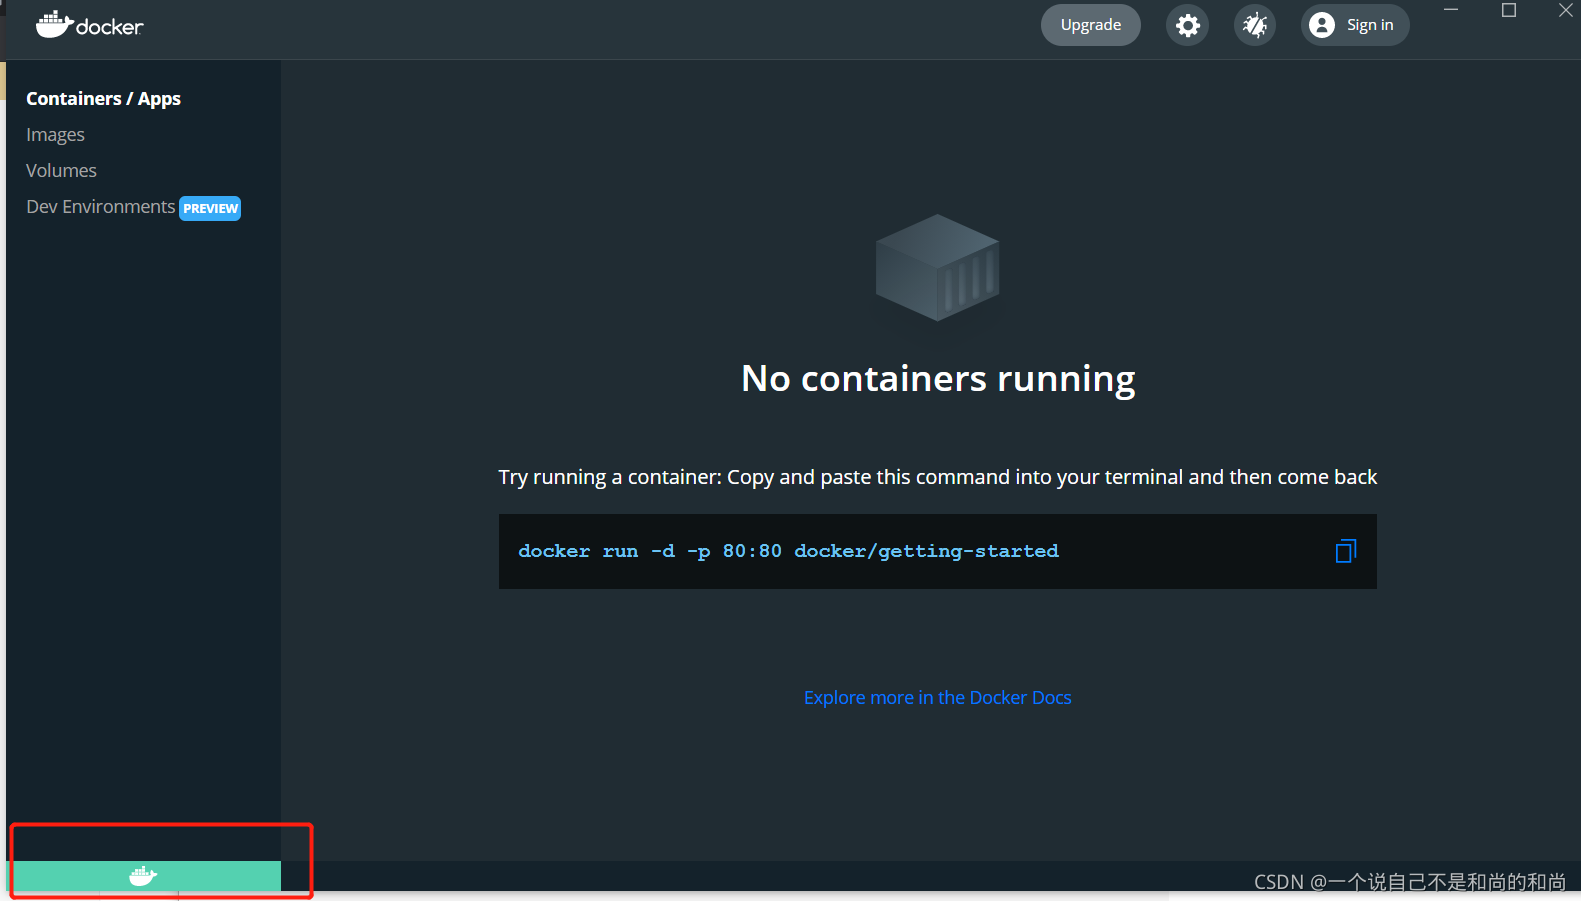The width and height of the screenshot is (1581, 901).
Task: Open the Images section
Action: tap(55, 134)
